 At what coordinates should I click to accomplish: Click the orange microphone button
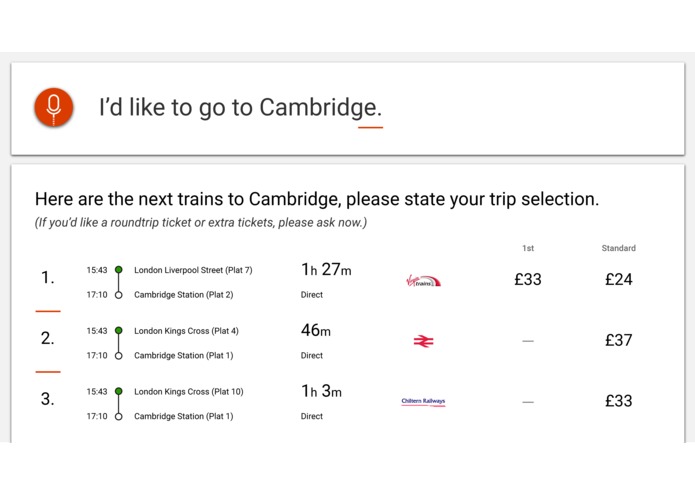point(54,107)
